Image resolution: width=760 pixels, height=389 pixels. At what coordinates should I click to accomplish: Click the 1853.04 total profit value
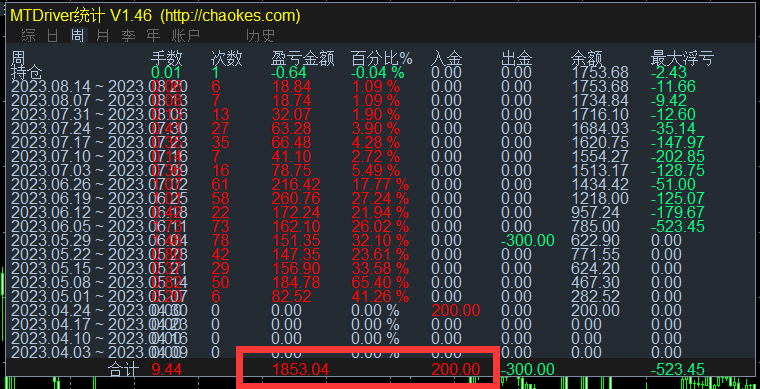pyautogui.click(x=301, y=370)
